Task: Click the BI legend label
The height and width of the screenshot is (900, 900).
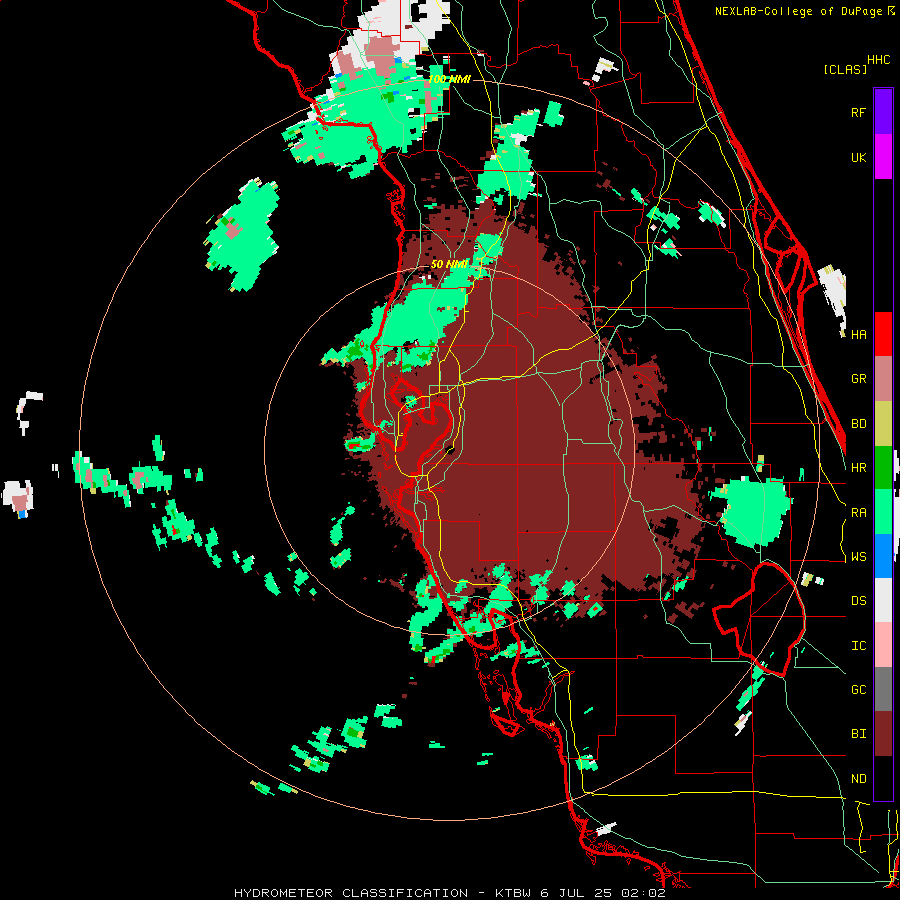Action: [858, 734]
